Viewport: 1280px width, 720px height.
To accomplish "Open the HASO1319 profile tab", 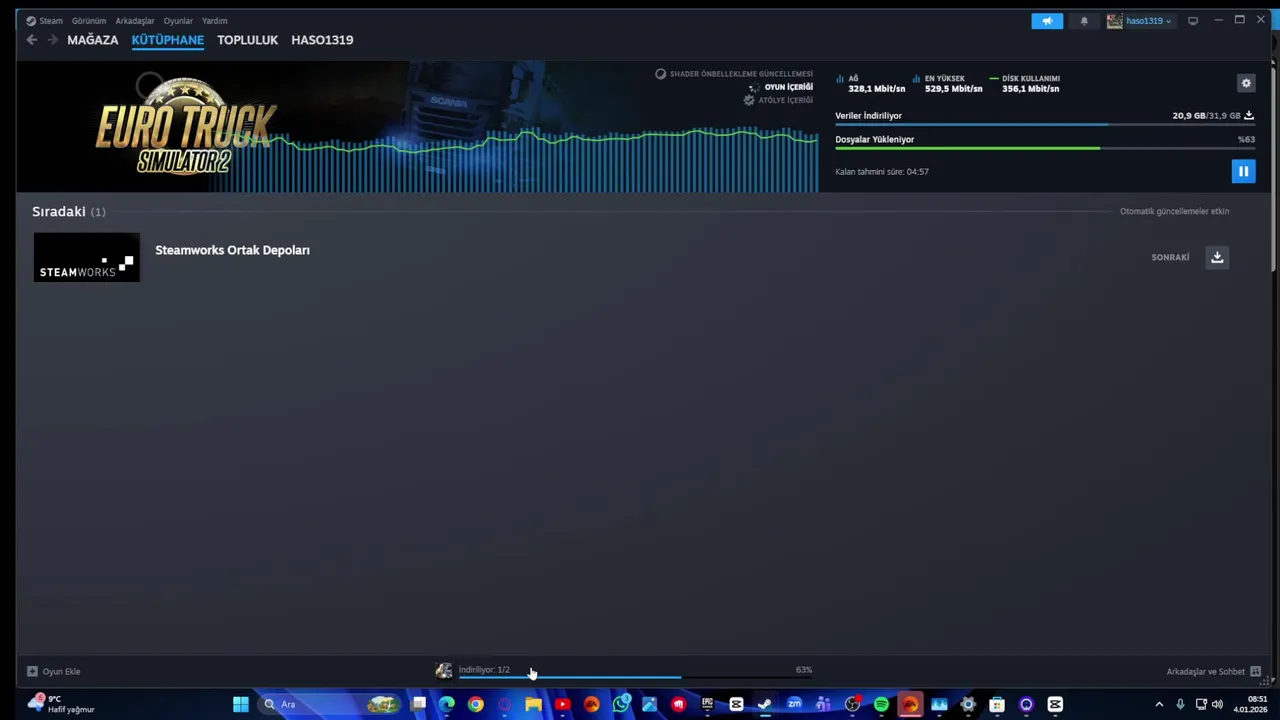I will [x=322, y=40].
